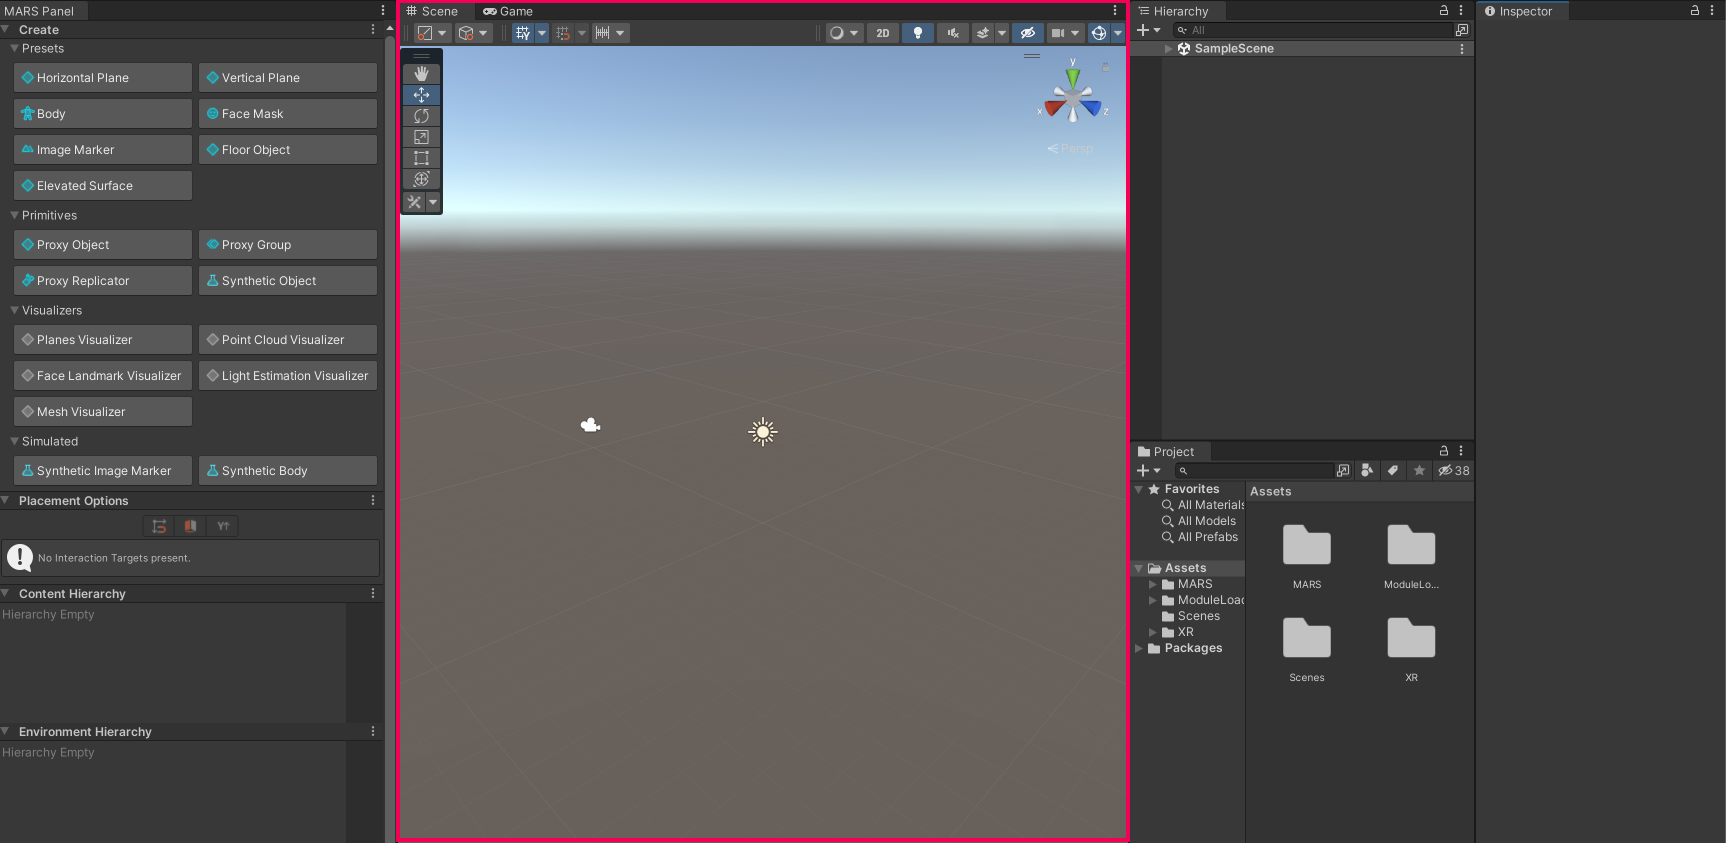Open the Inspector tab
This screenshot has width=1726, height=843.
pyautogui.click(x=1523, y=11)
